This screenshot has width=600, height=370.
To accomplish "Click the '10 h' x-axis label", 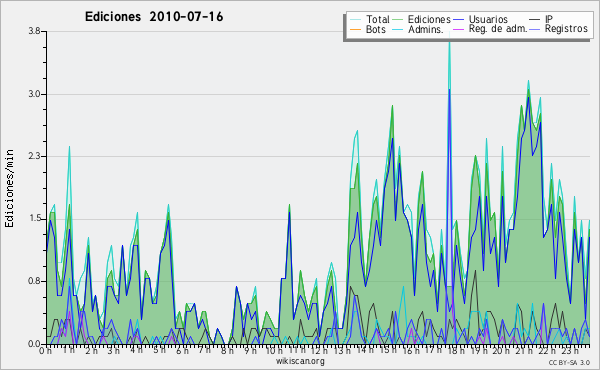I will 274,350.
